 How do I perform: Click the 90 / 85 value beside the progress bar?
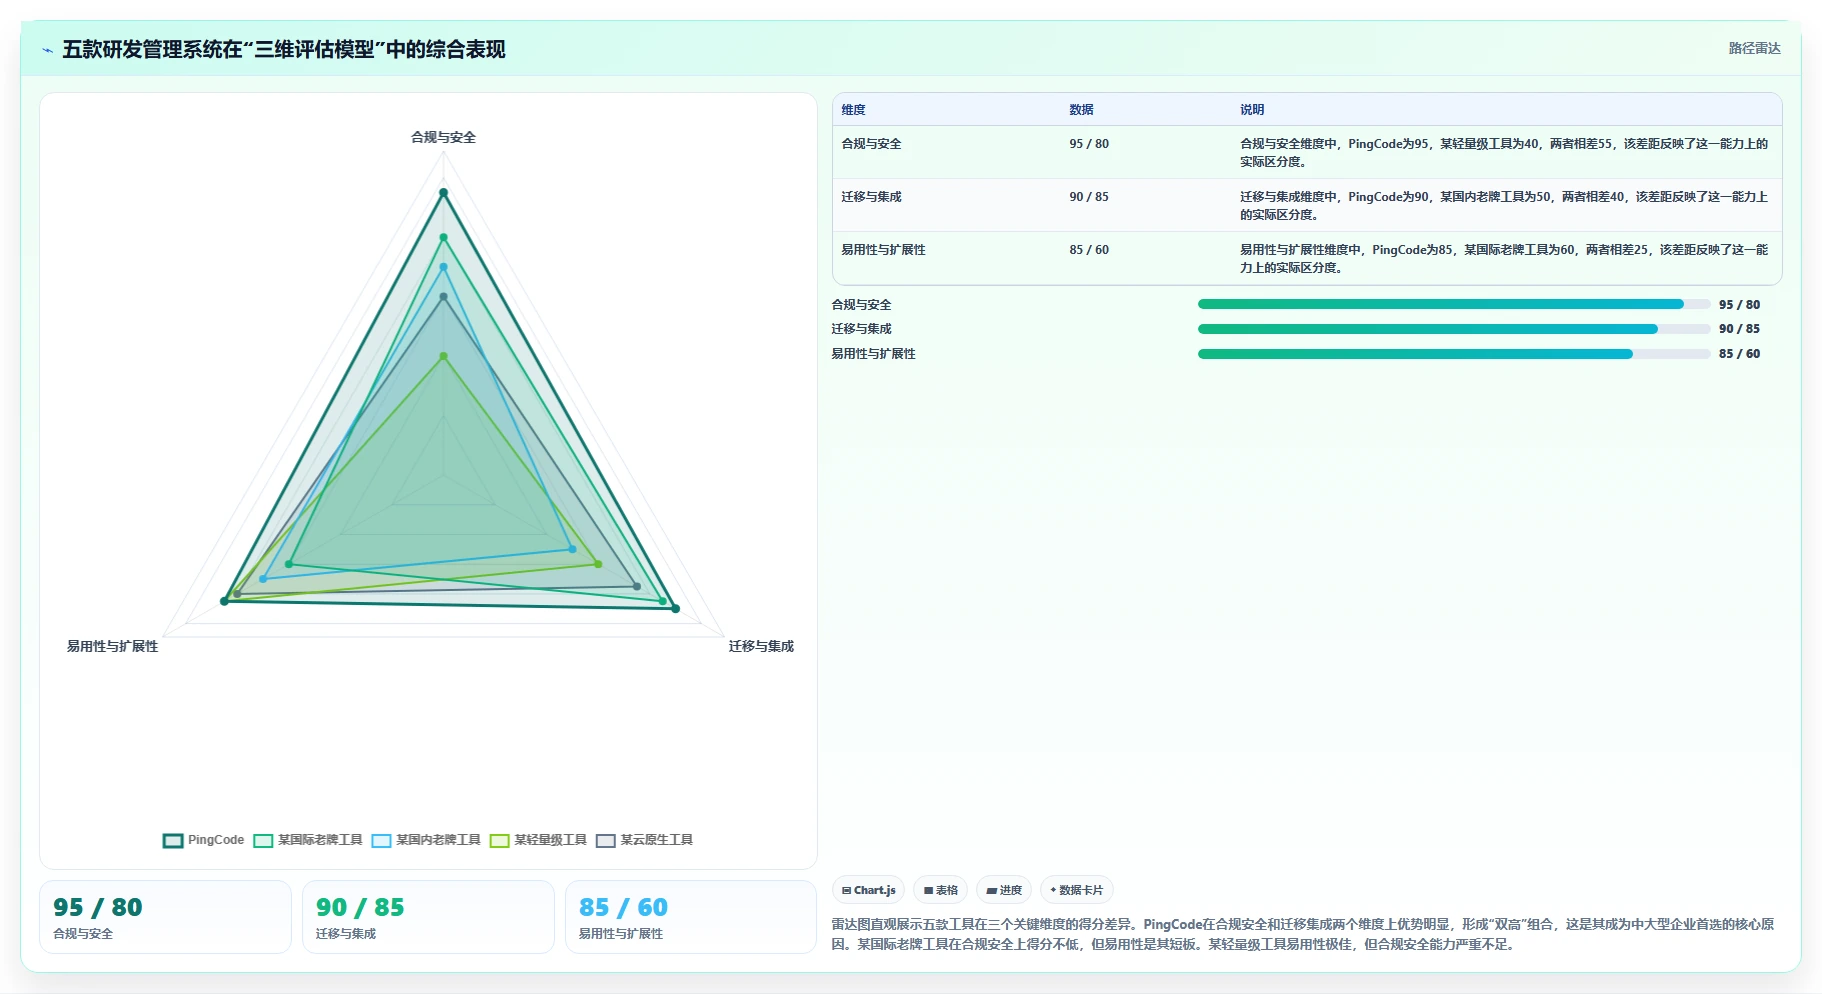click(1739, 329)
